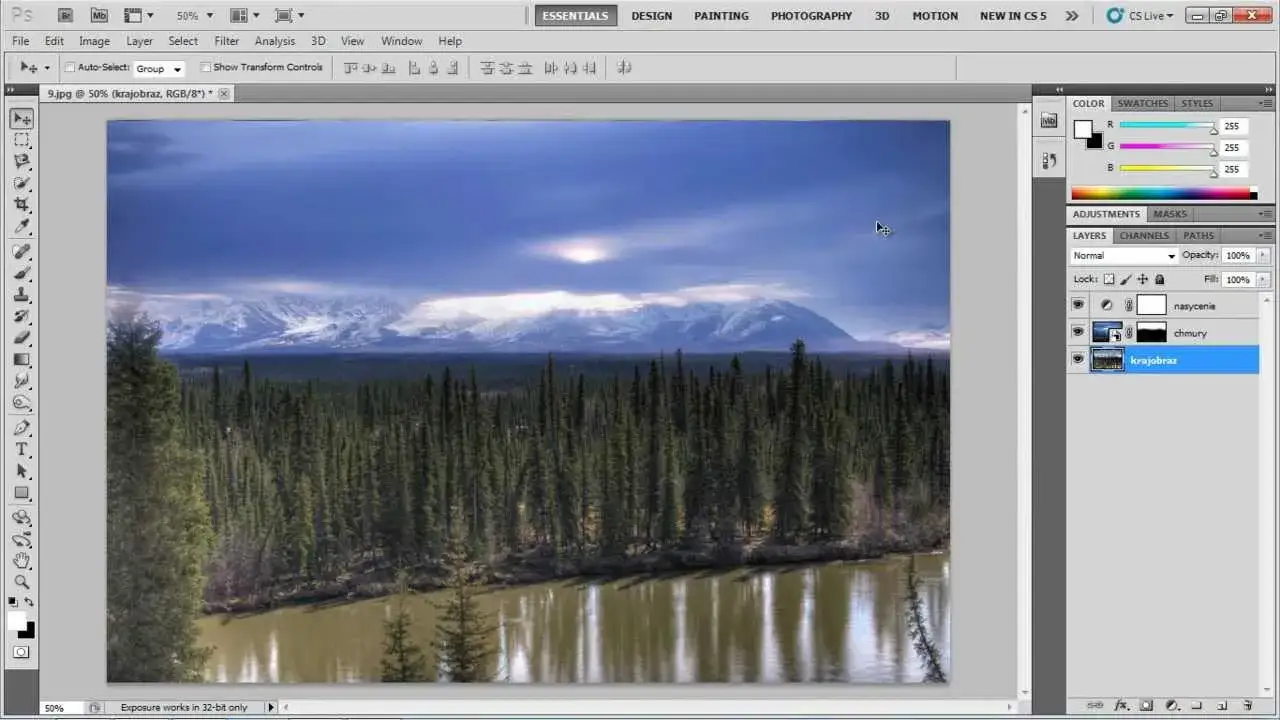This screenshot has width=1280, height=720.
Task: Select the Rectangular Marquee tool
Action: pyautogui.click(x=21, y=140)
